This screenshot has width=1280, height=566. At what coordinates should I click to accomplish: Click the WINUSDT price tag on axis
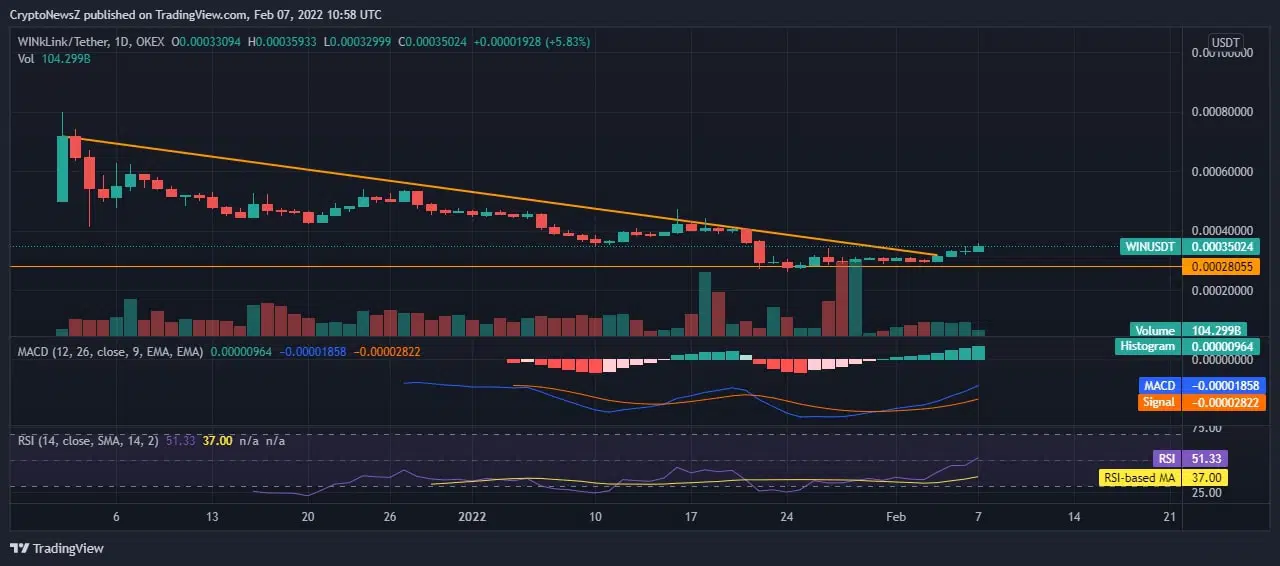coord(1149,246)
